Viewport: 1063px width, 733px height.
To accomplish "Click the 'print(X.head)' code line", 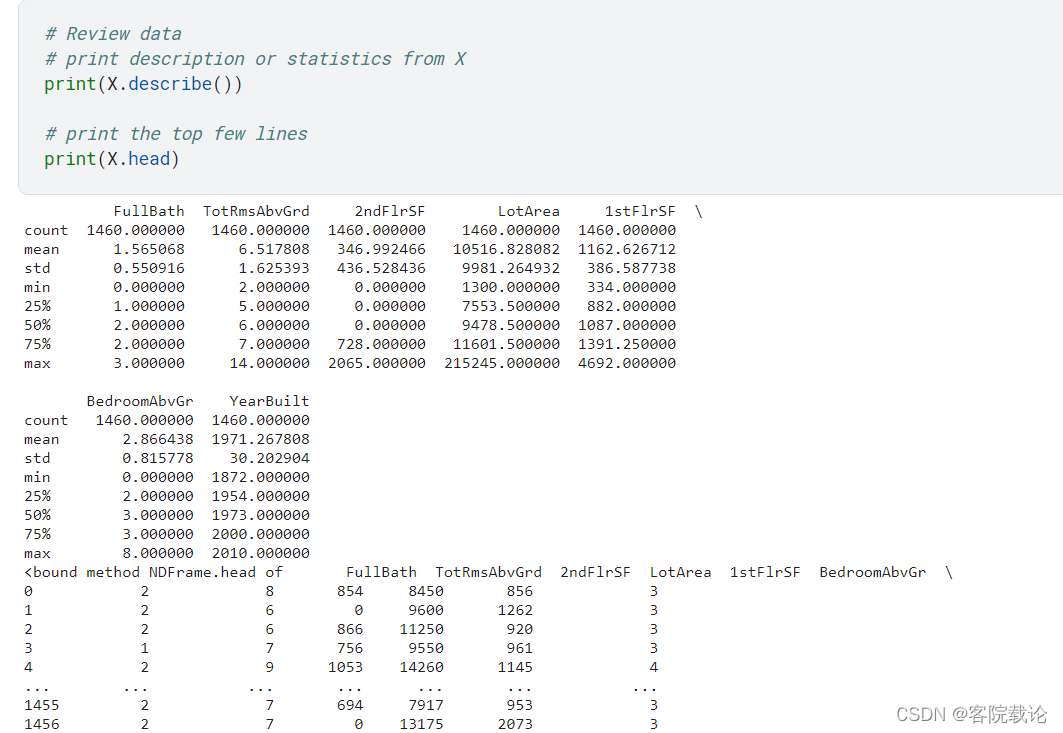I will (112, 159).
